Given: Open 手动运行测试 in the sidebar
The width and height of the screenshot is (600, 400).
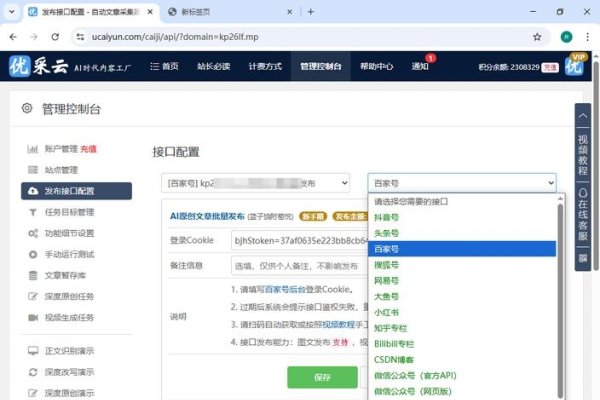Looking at the screenshot, I should tap(69, 254).
